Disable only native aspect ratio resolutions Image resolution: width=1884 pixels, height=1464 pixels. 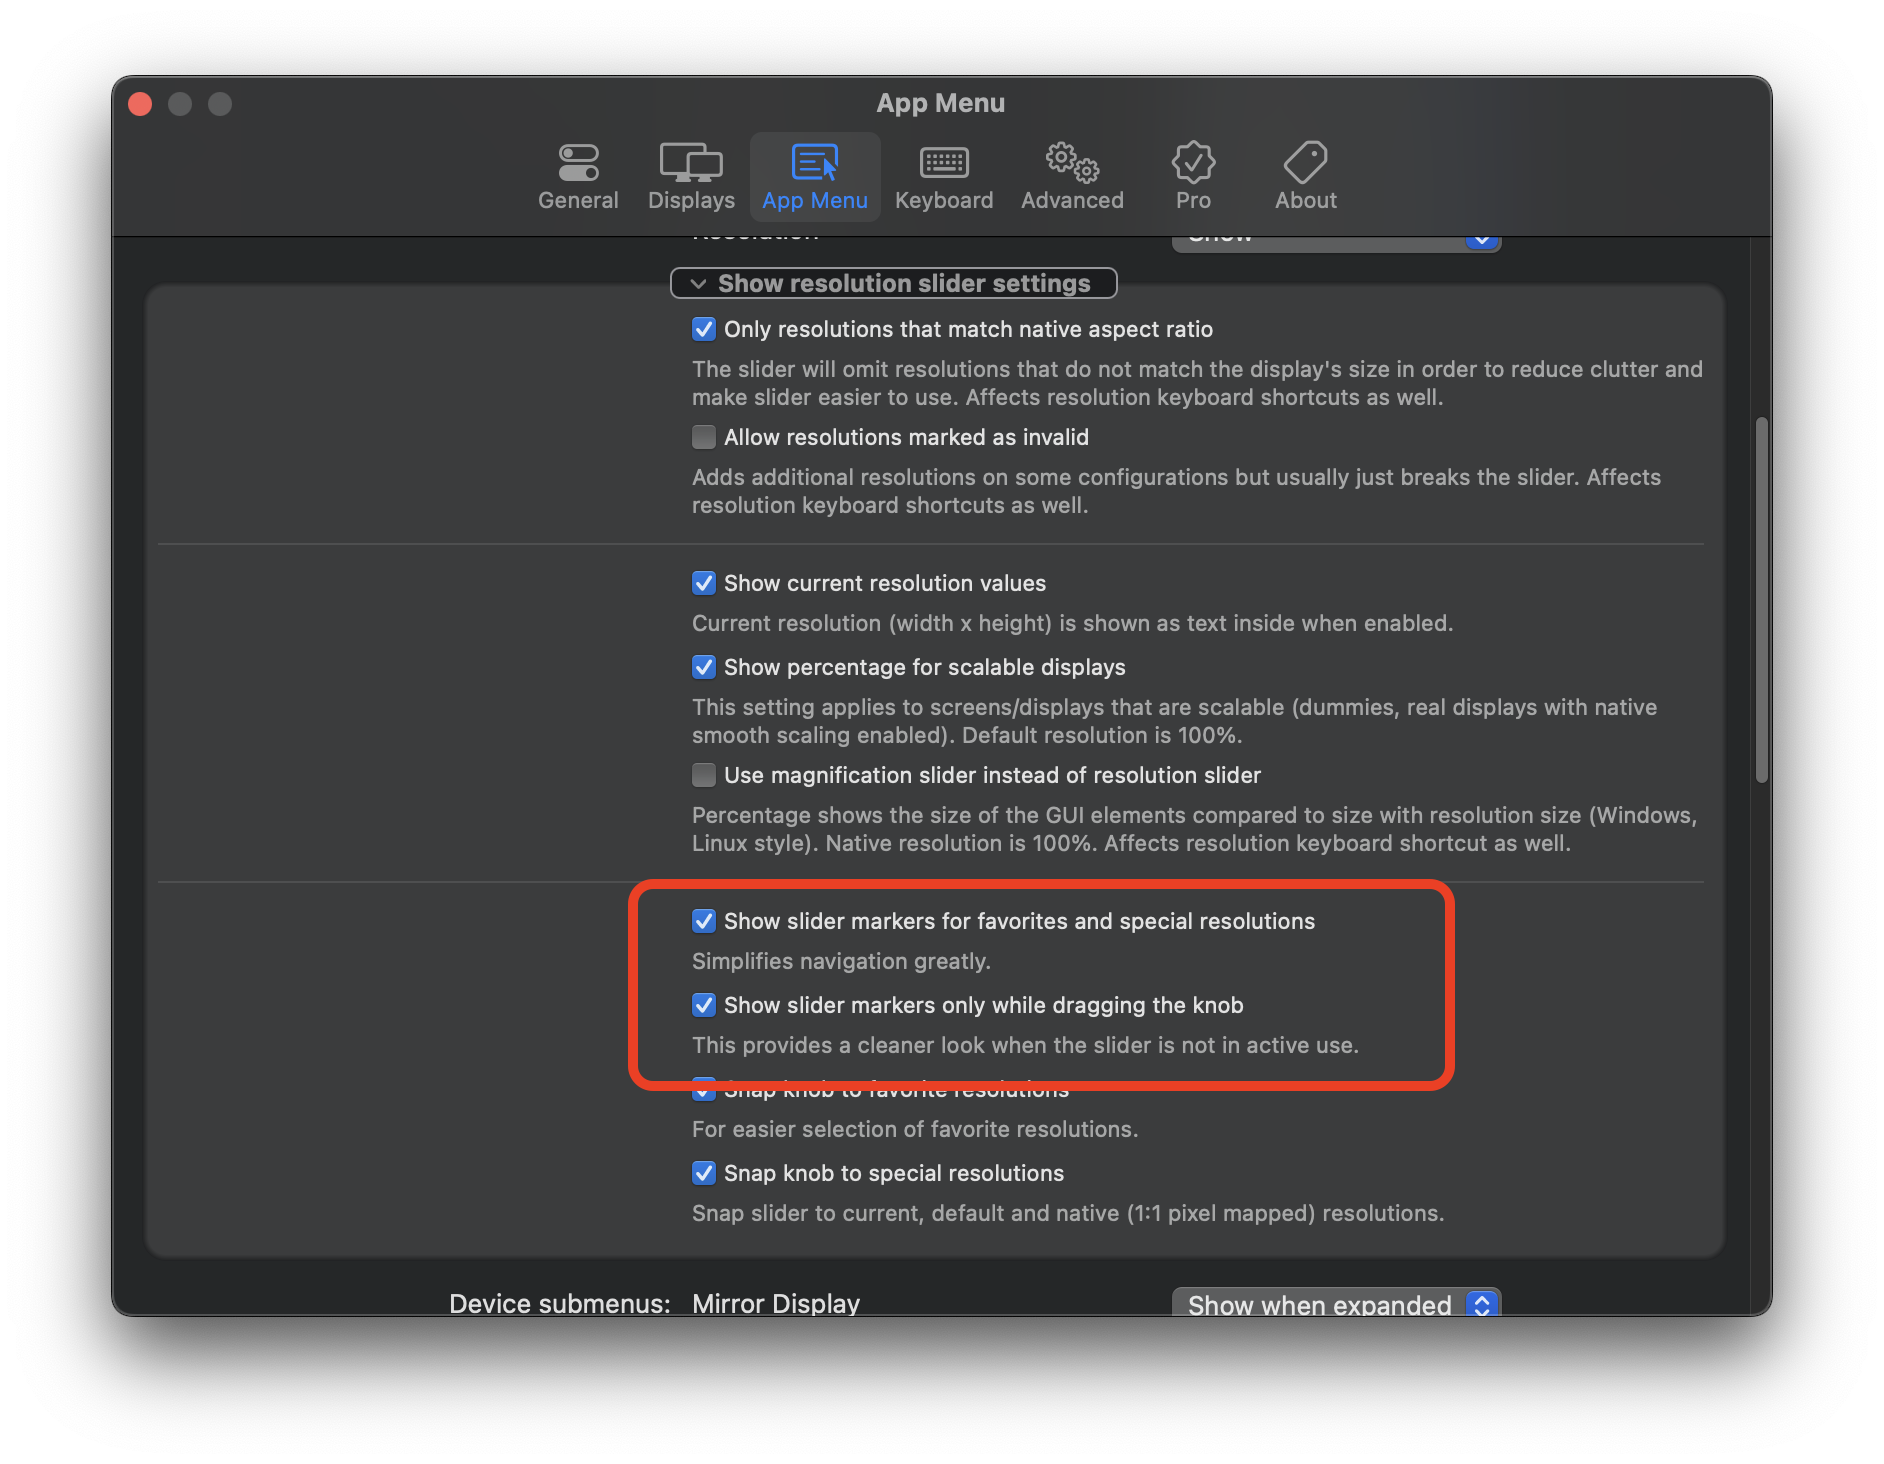click(704, 329)
